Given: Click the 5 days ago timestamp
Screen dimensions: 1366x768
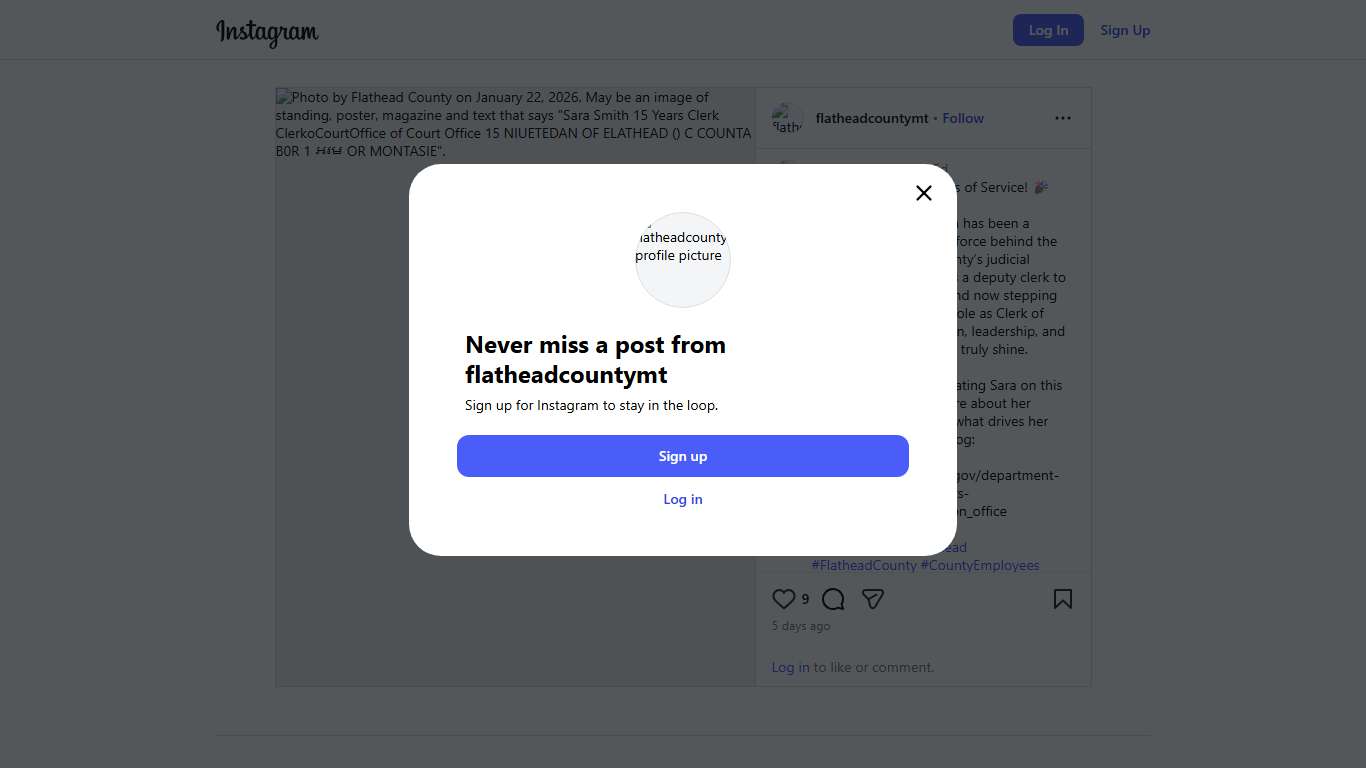Looking at the screenshot, I should tap(801, 626).
